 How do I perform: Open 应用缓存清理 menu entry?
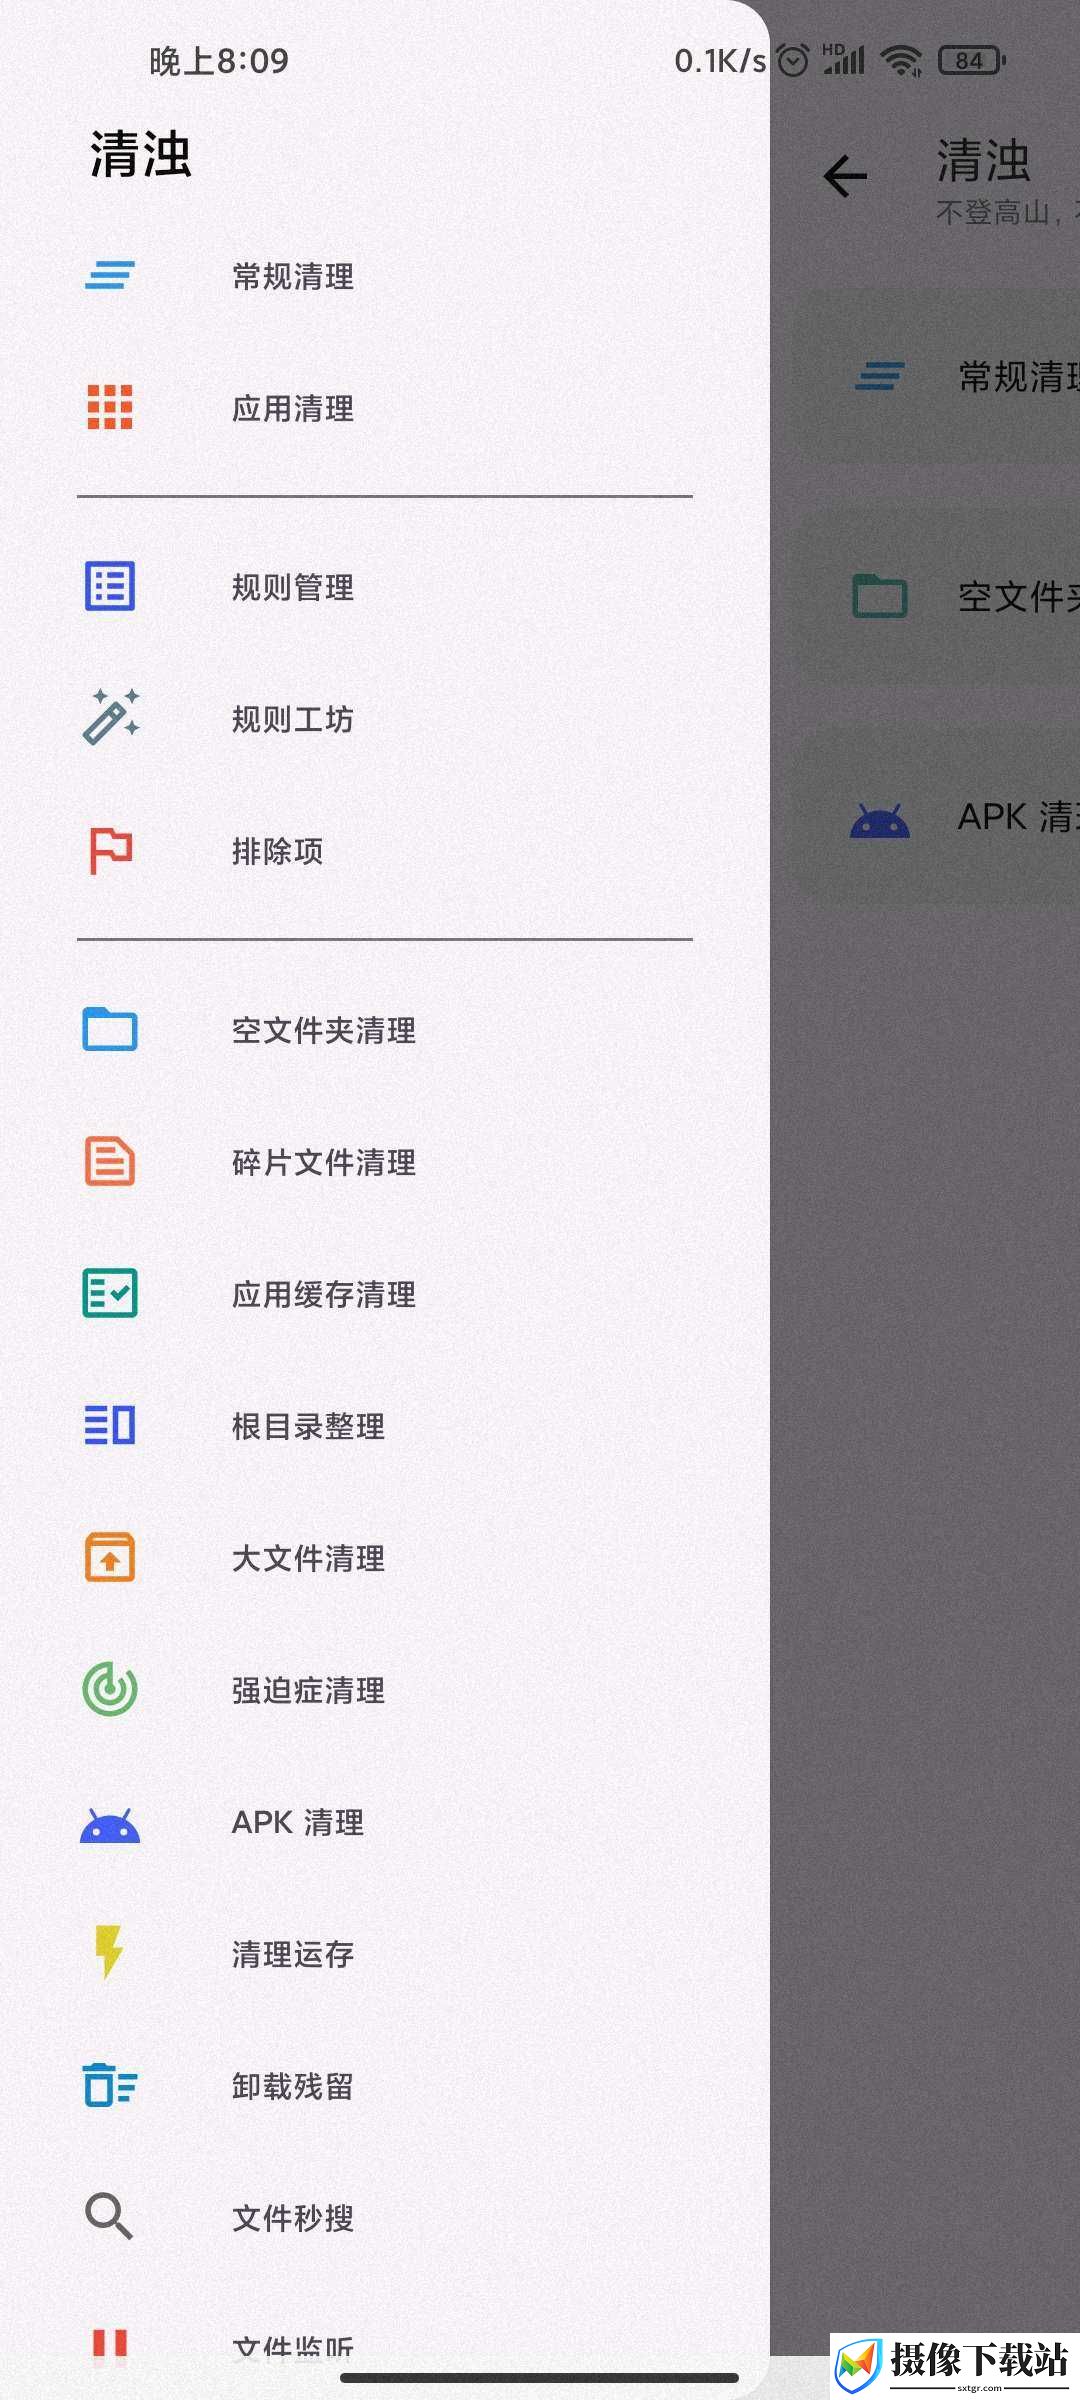point(385,1294)
